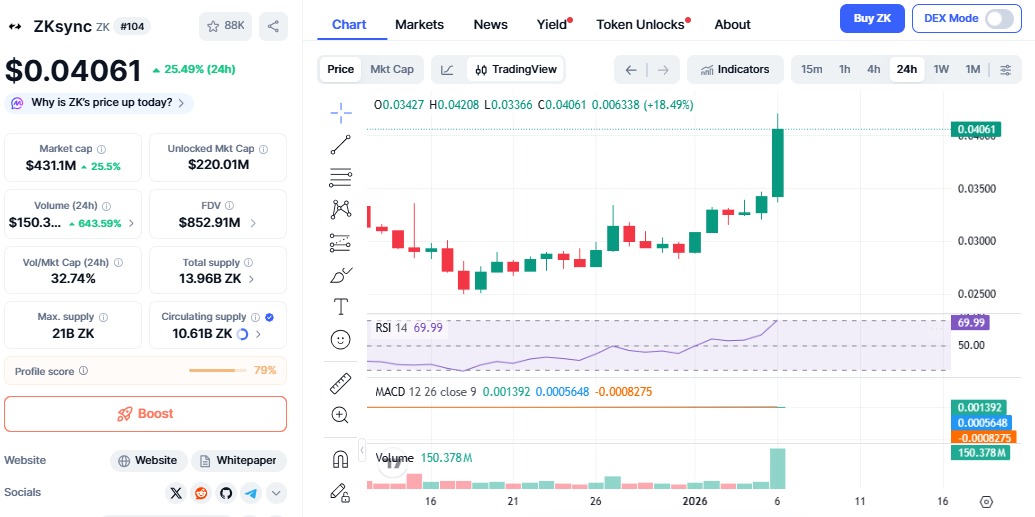1035x517 pixels.
Task: Expand the socials dropdown chevron
Action: pyautogui.click(x=276, y=493)
